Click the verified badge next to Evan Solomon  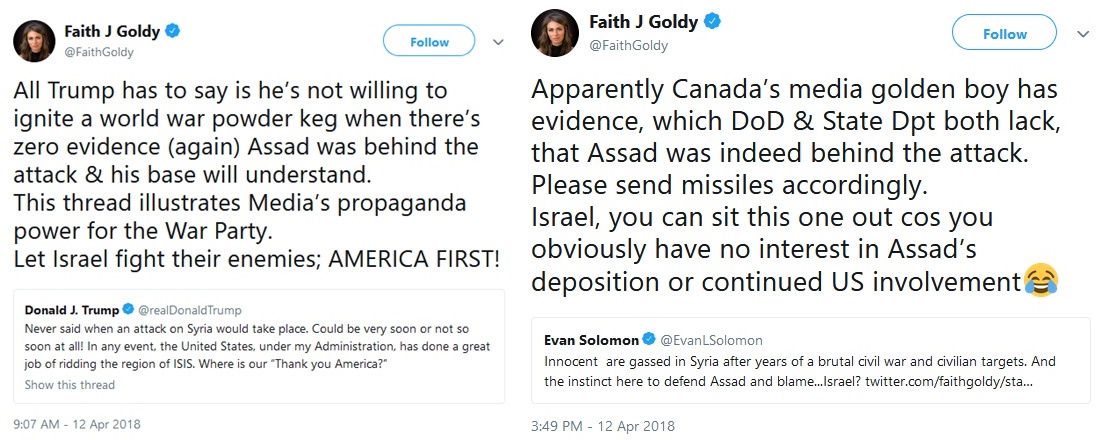point(649,340)
